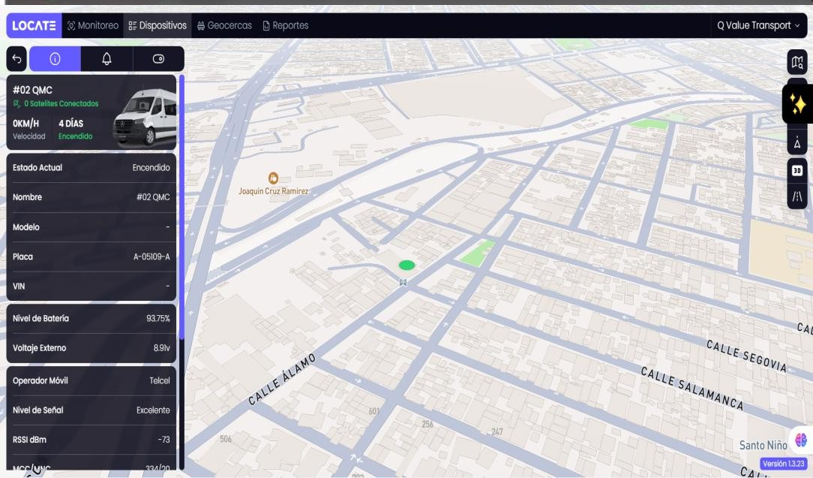Screen dimensions: 813x478
Task: Open the device info tab icon
Action: pyautogui.click(x=55, y=59)
